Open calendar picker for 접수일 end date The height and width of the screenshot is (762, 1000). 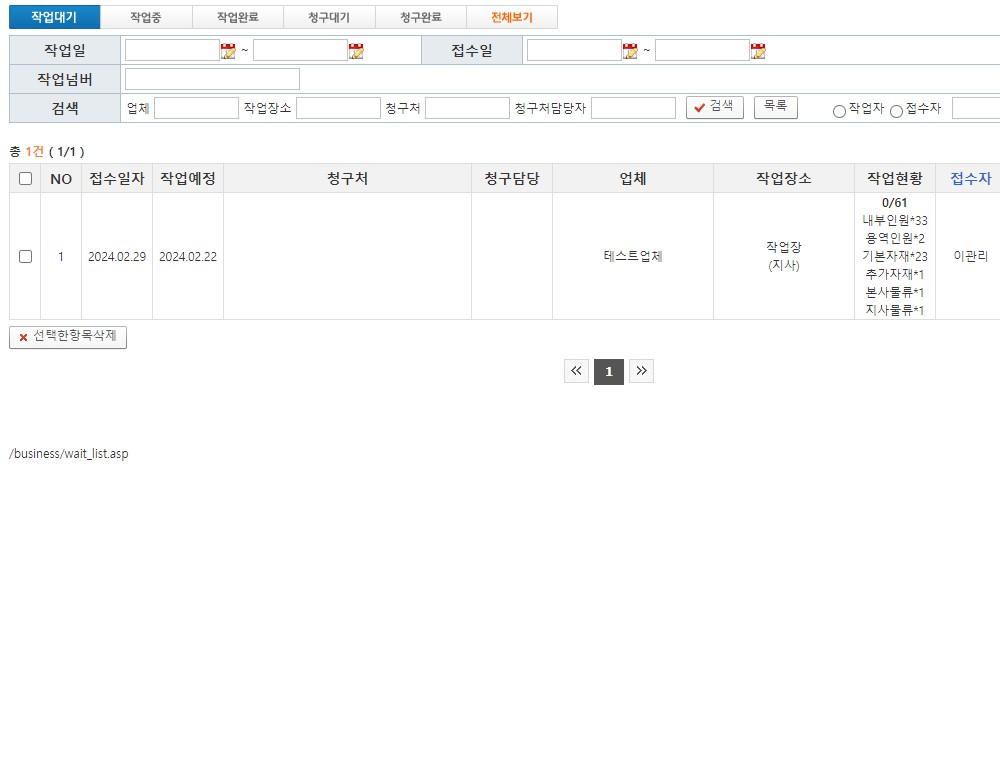(758, 51)
